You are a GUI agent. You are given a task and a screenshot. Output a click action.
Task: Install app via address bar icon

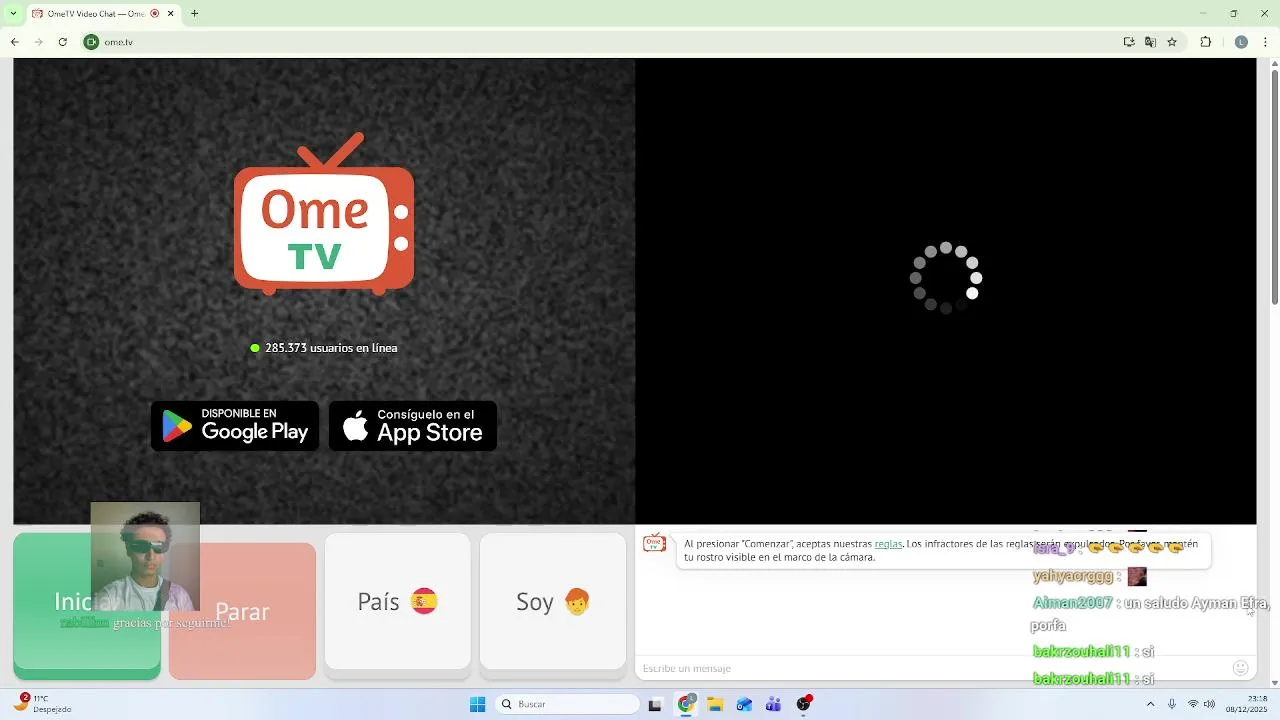tap(1129, 42)
